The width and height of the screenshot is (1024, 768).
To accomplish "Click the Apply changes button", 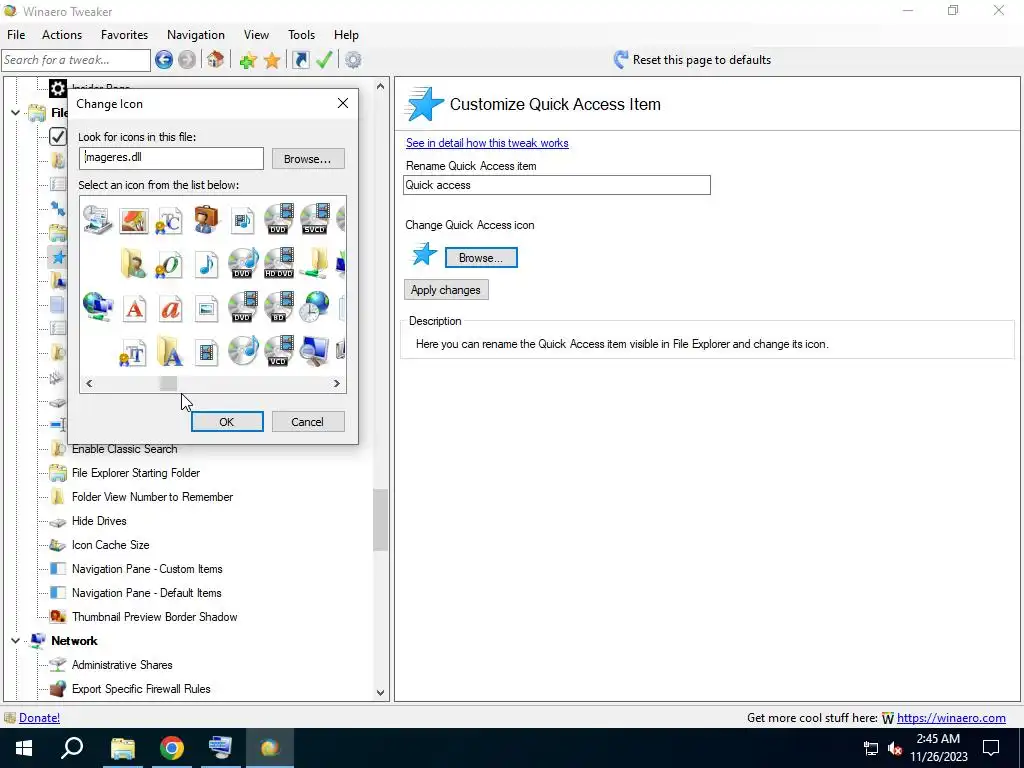I will click(x=445, y=290).
